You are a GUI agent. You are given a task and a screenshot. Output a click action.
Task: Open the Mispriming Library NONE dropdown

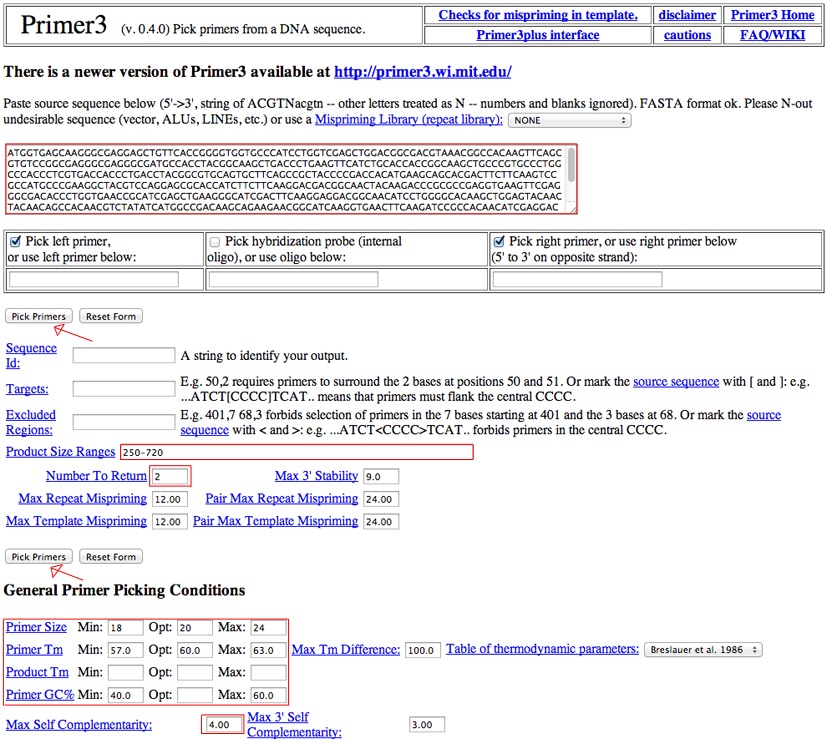point(570,120)
